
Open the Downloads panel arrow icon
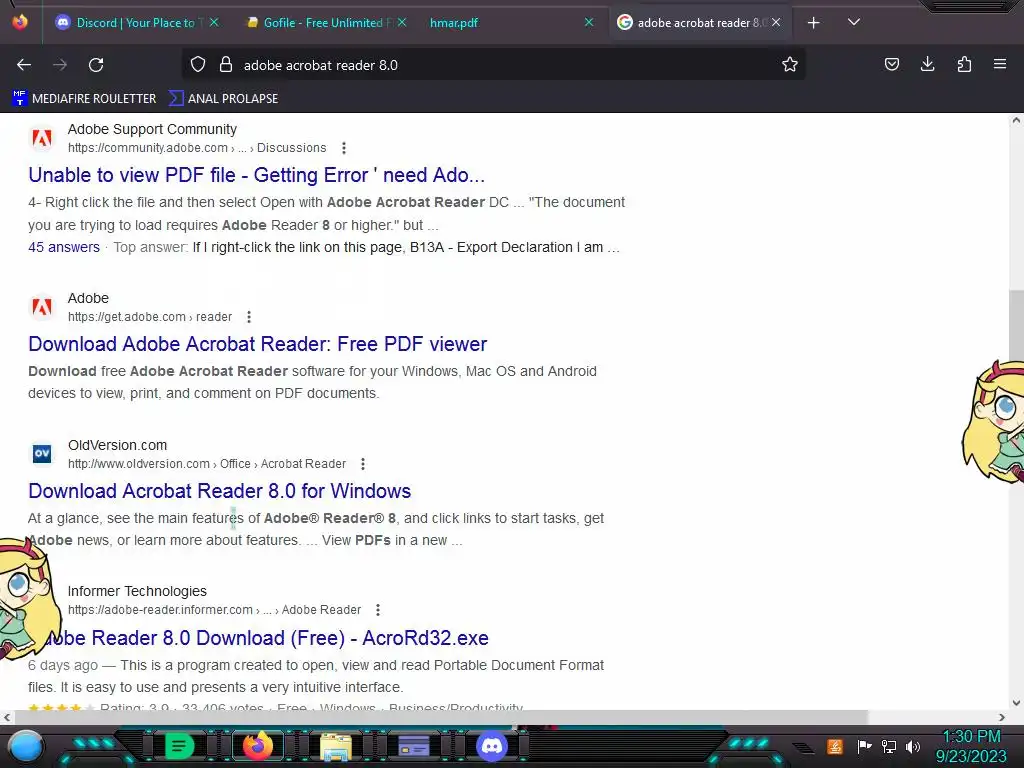click(x=927, y=64)
